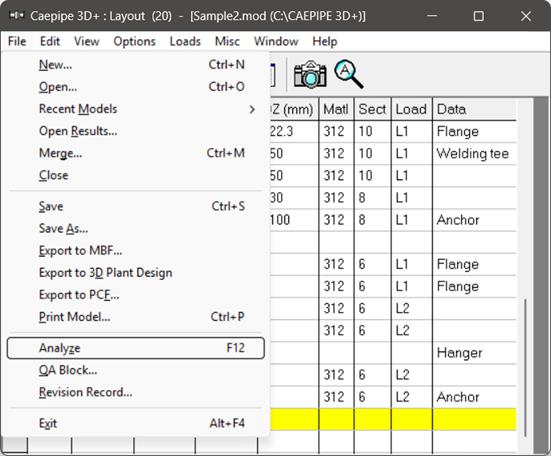Expand the Recent Models submenu arrow
This screenshot has height=456, width=551.
tap(252, 110)
